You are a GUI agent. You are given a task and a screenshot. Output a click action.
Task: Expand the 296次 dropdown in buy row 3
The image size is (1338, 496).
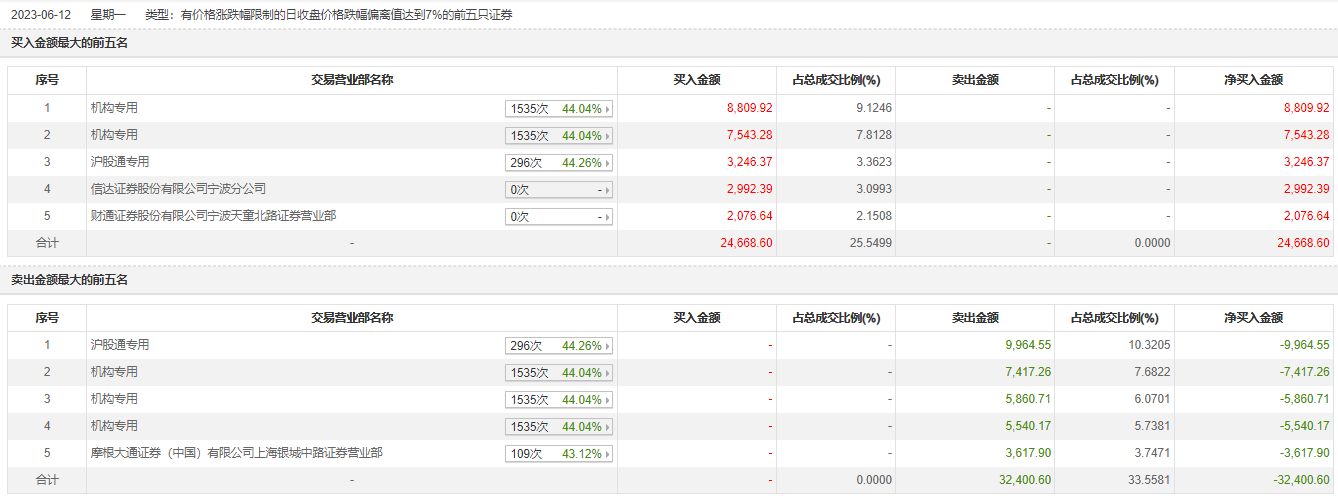[559, 162]
